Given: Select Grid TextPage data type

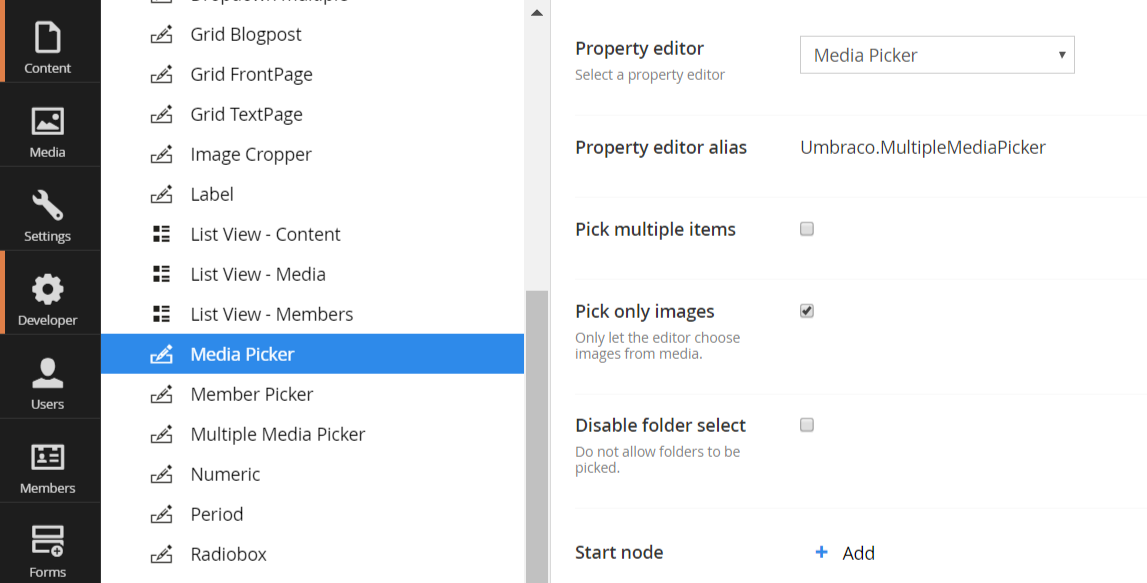Looking at the screenshot, I should point(247,115).
